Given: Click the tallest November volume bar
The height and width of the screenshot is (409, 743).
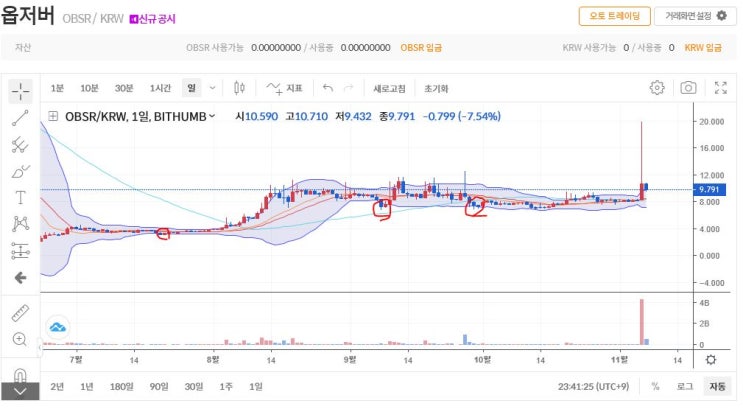Looking at the screenshot, I should pos(642,322).
